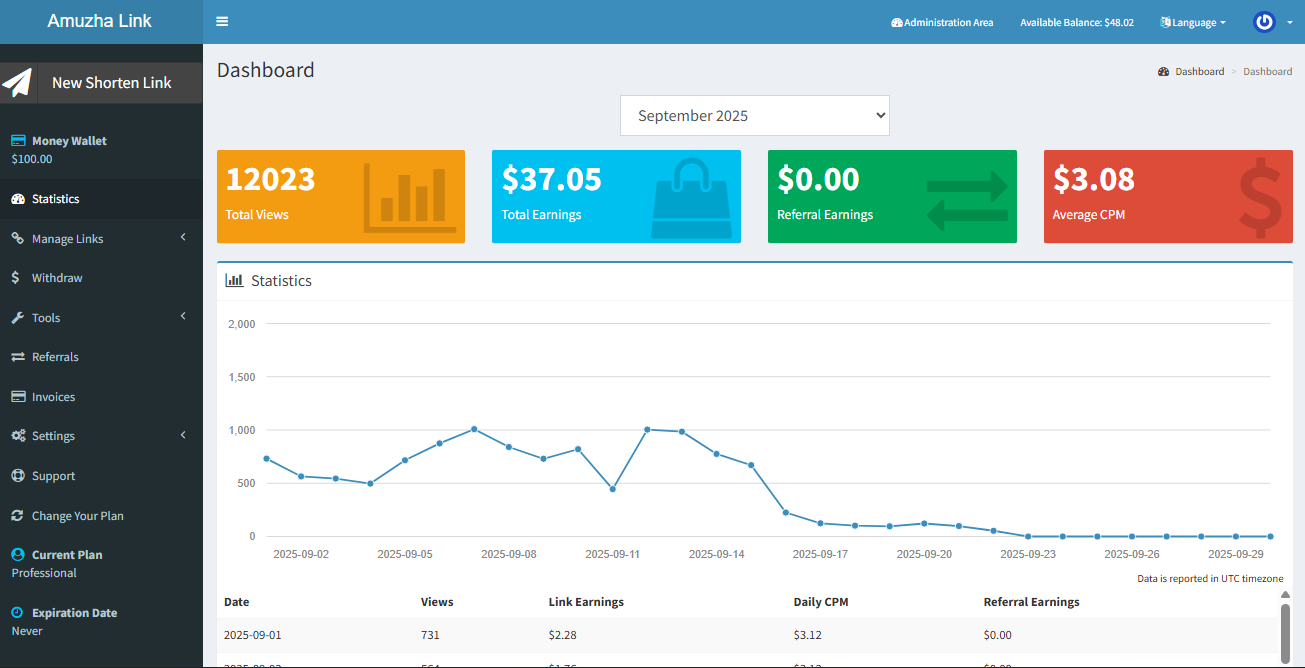Expand the Tools sidebar submenu
This screenshot has width=1305, height=668.
point(100,318)
